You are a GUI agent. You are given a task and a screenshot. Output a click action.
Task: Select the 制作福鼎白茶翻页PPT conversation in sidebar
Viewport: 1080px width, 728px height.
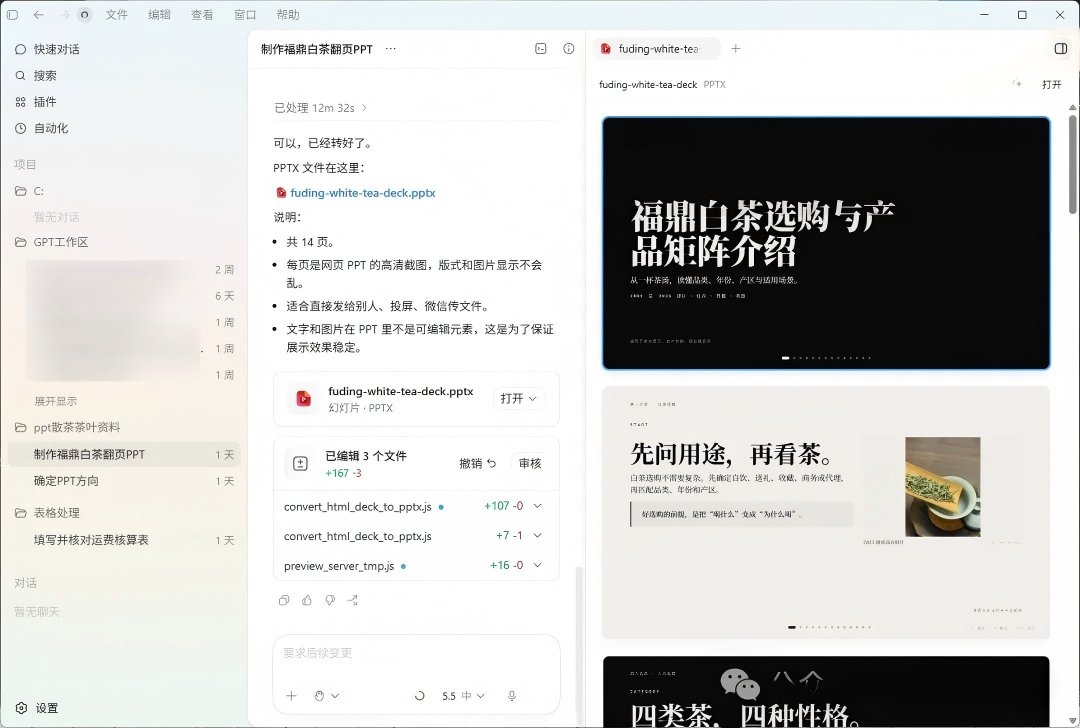click(x=124, y=454)
